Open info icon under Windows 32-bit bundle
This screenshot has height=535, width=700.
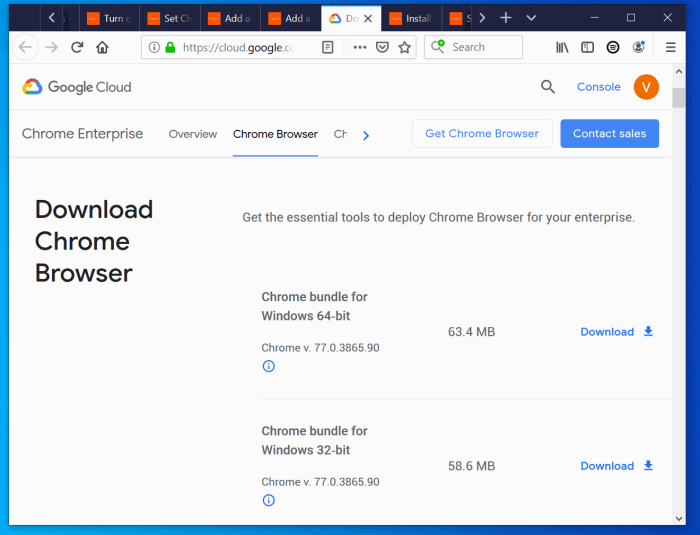click(268, 500)
